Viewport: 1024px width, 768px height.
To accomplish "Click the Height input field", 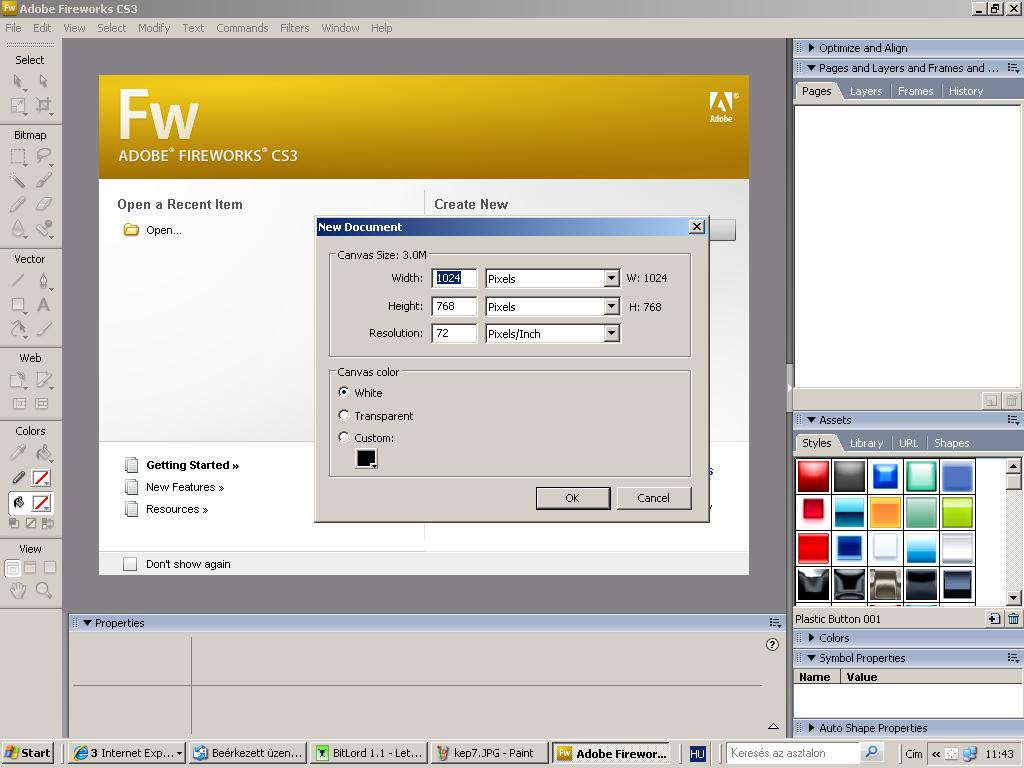I will click(x=455, y=306).
